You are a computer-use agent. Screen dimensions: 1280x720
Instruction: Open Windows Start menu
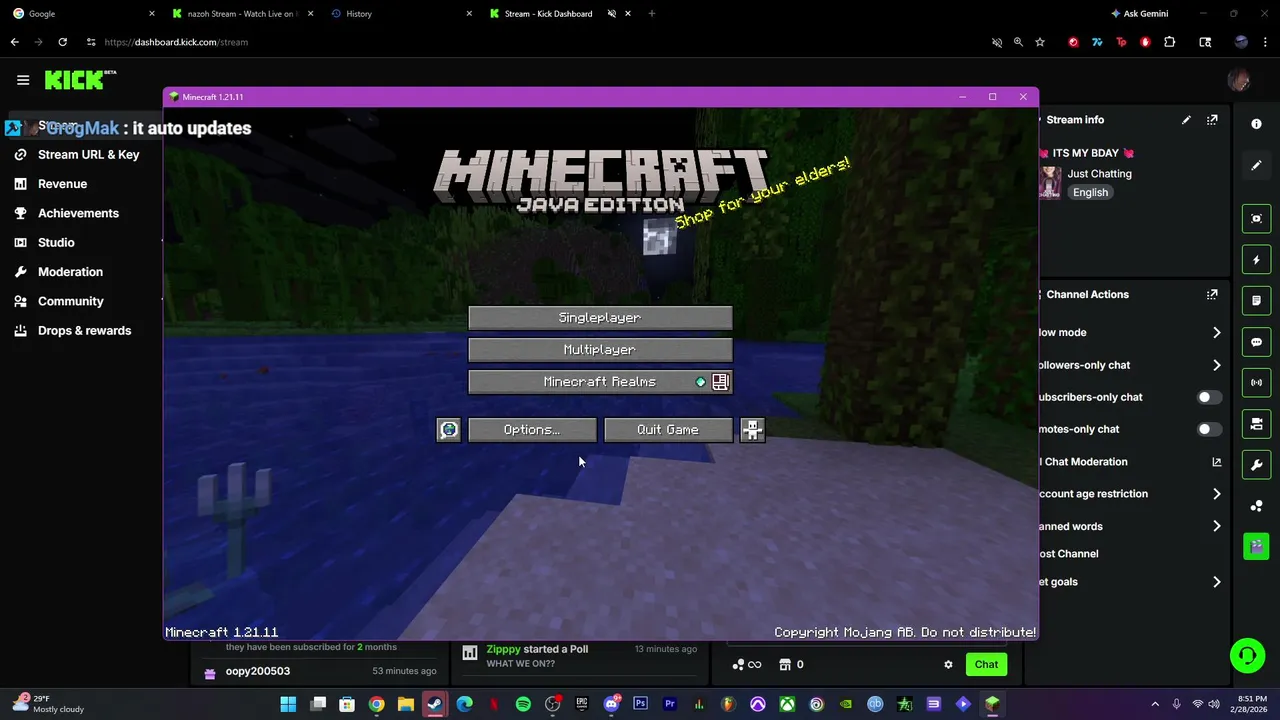coord(288,704)
